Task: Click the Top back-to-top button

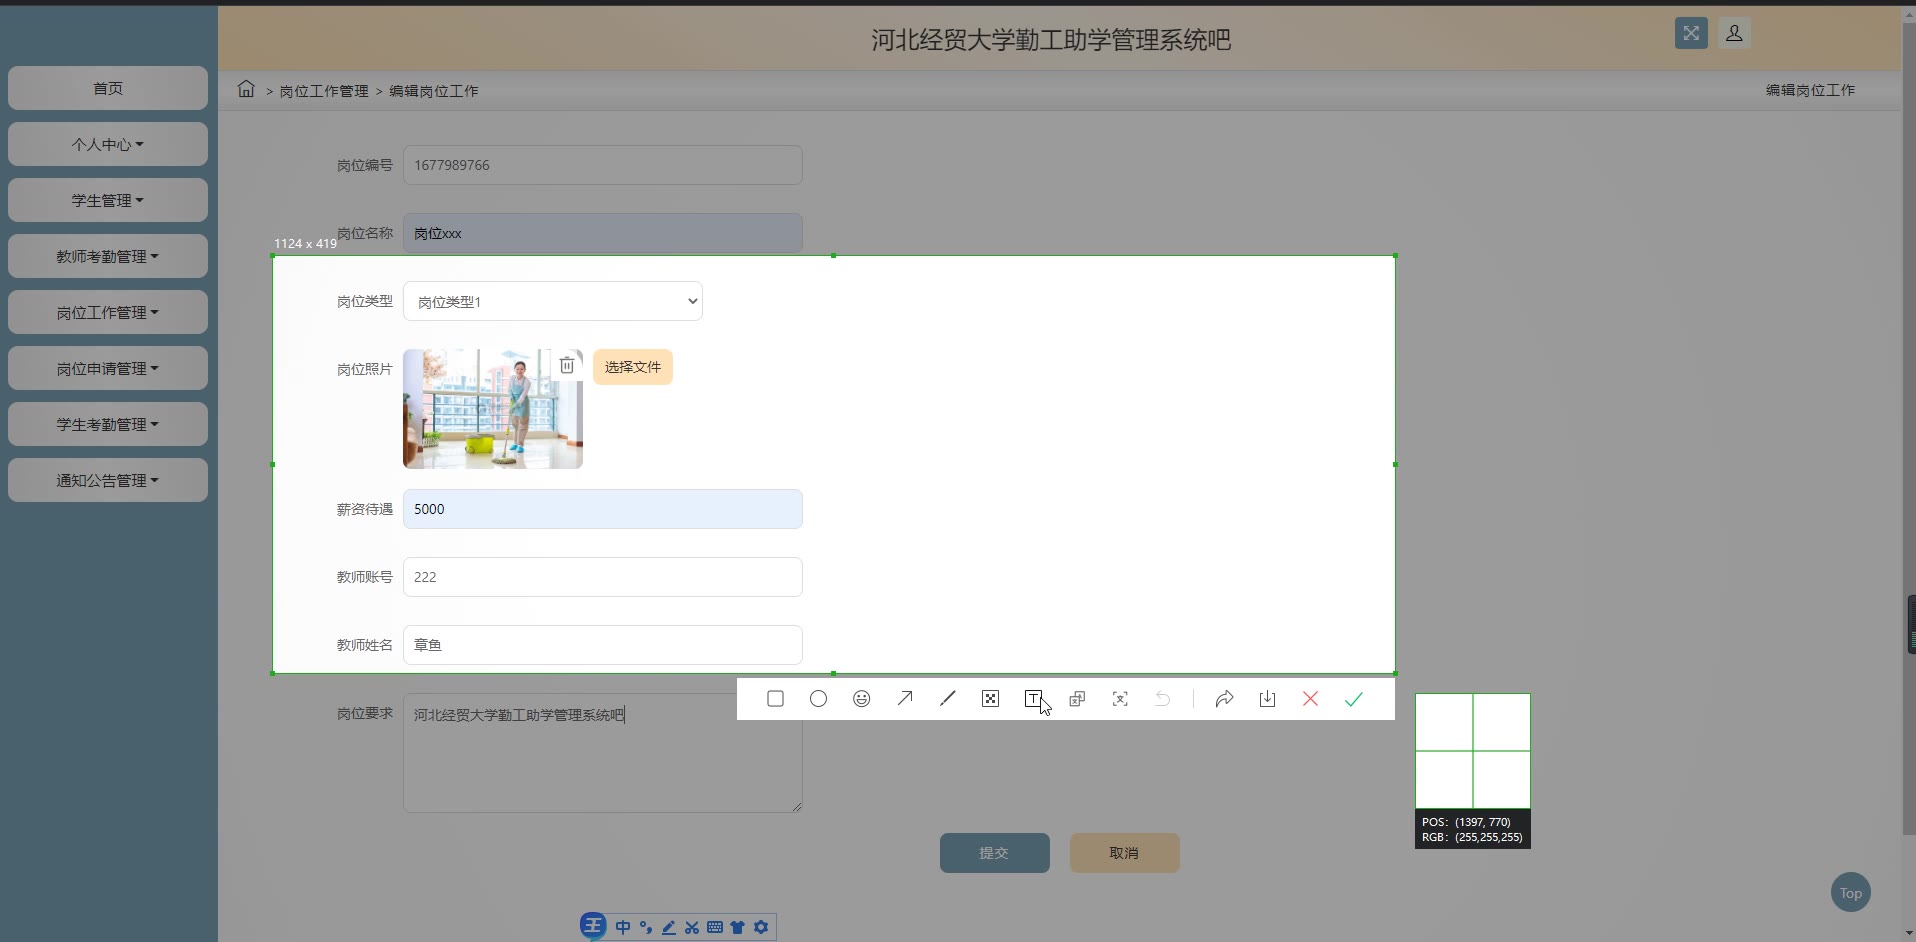Action: pyautogui.click(x=1851, y=893)
